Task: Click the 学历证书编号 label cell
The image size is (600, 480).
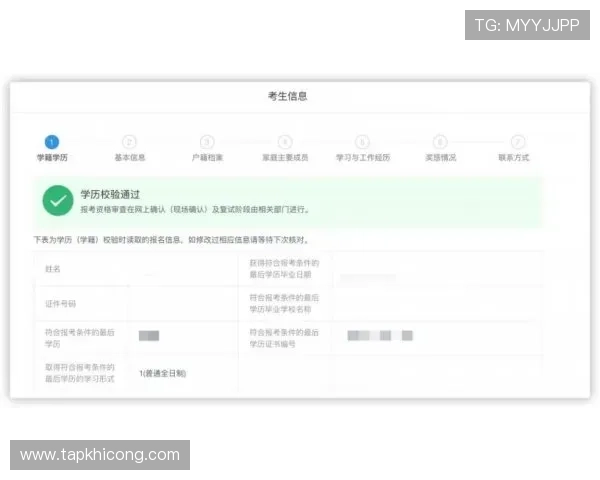Action: (284, 338)
